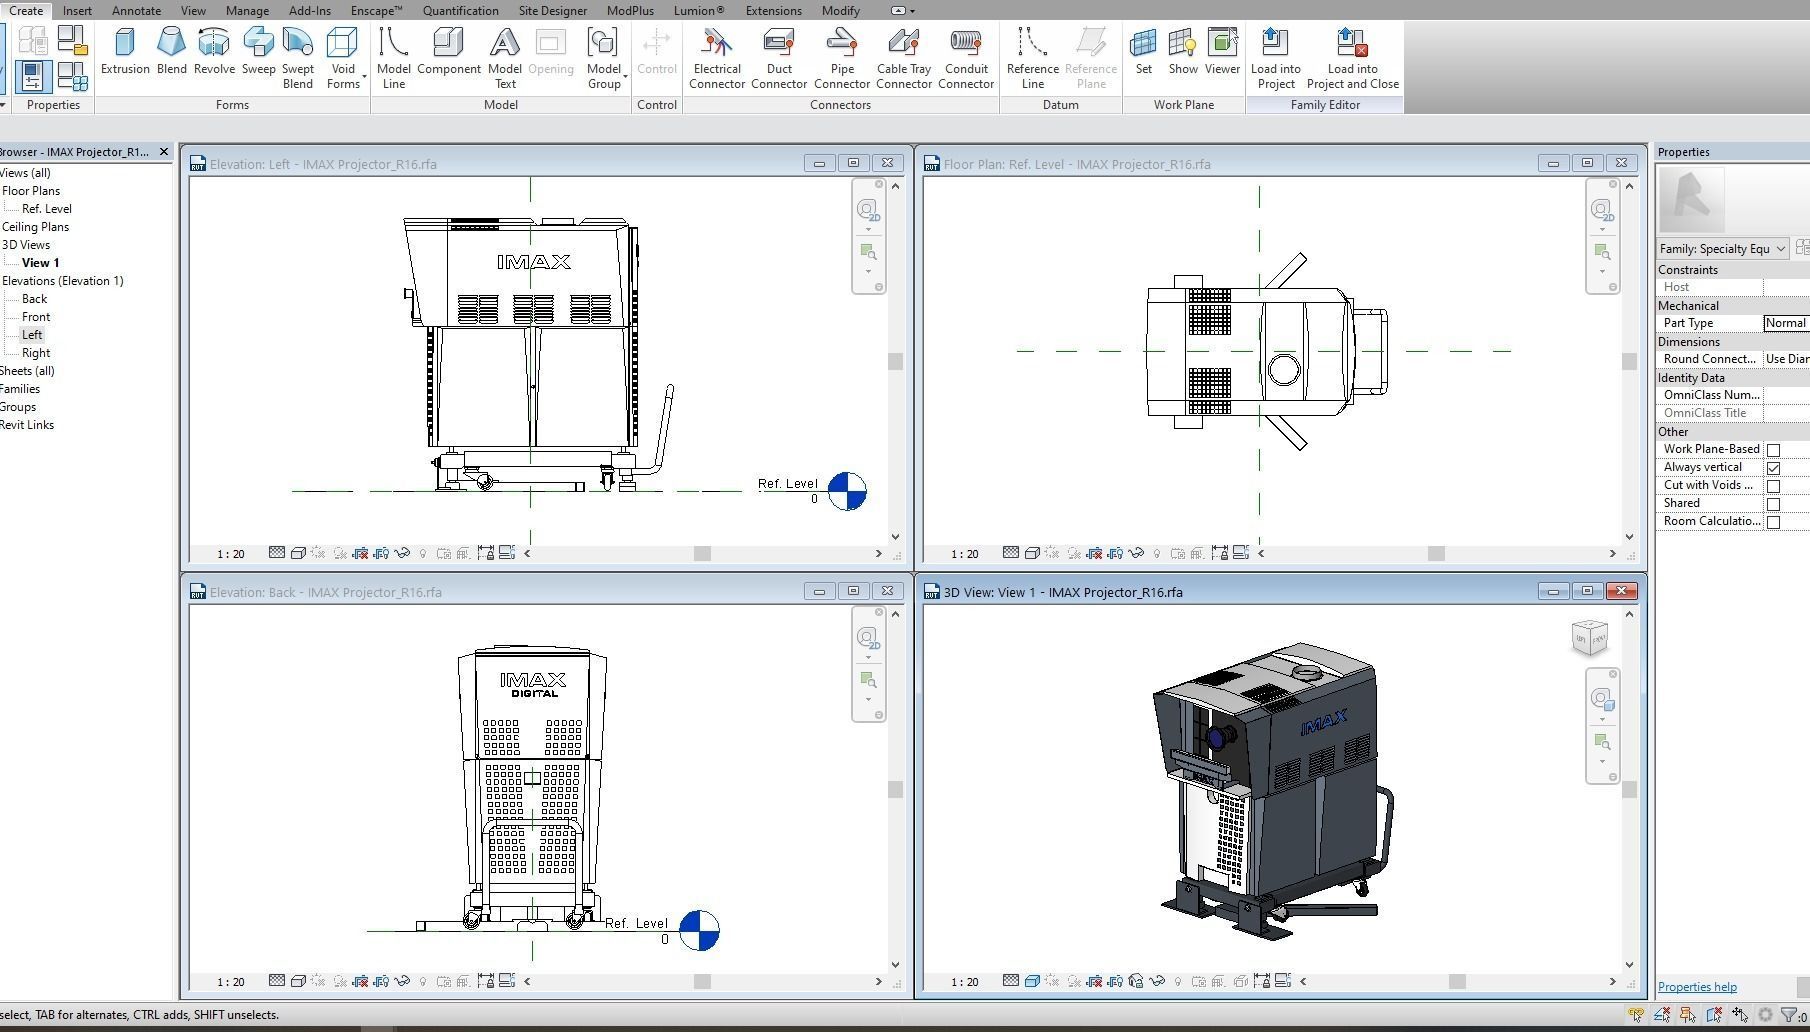The height and width of the screenshot is (1032, 1810).
Task: Click the Set work plane tool
Action: coord(1143,52)
